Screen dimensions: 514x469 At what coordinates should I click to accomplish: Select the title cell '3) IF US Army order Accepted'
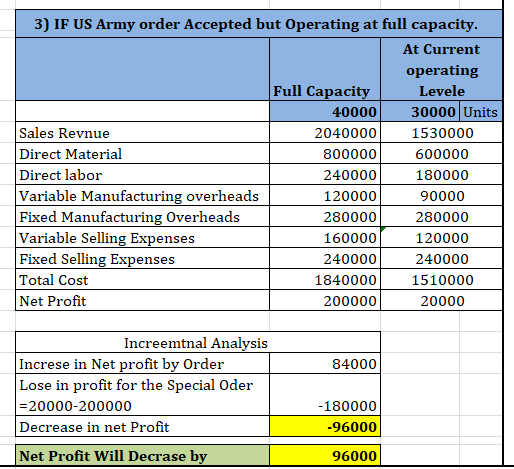pos(259,24)
